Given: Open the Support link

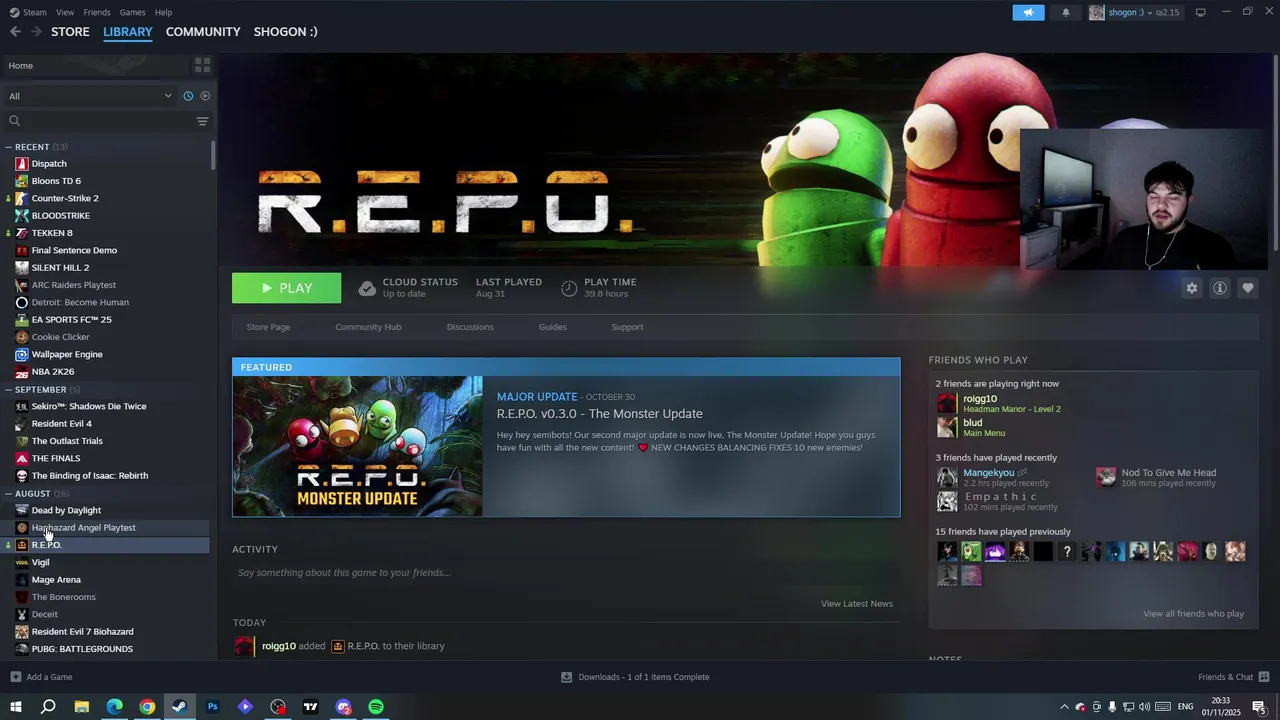Looking at the screenshot, I should (x=627, y=327).
